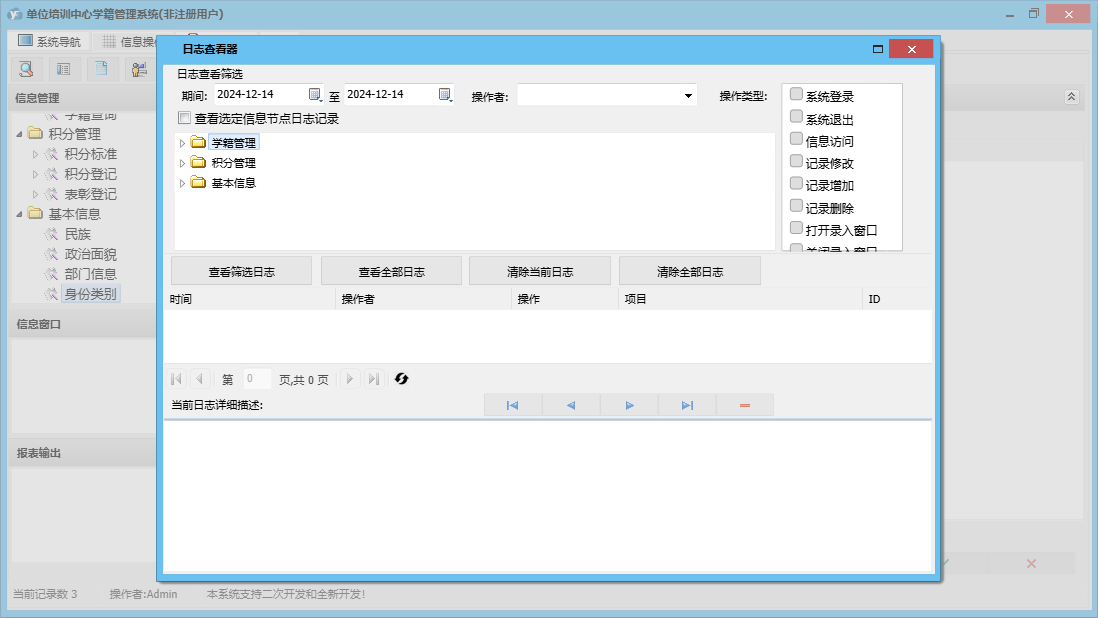Check the 打开录入窗口 operation type
This screenshot has width=1098, height=618.
pos(796,228)
